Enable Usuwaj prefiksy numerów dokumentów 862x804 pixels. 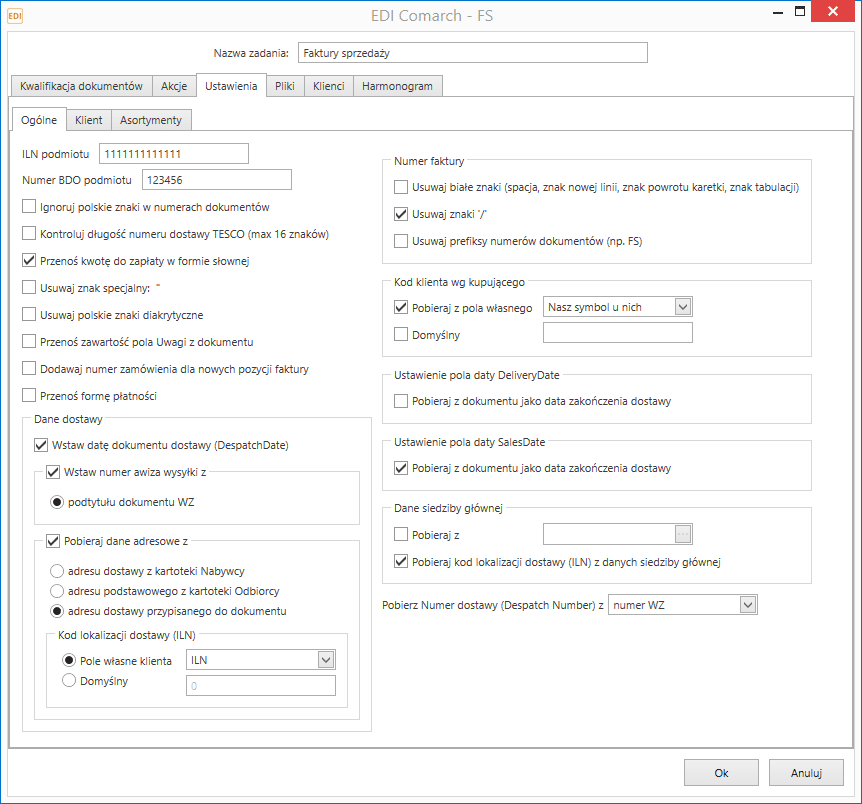[x=401, y=241]
